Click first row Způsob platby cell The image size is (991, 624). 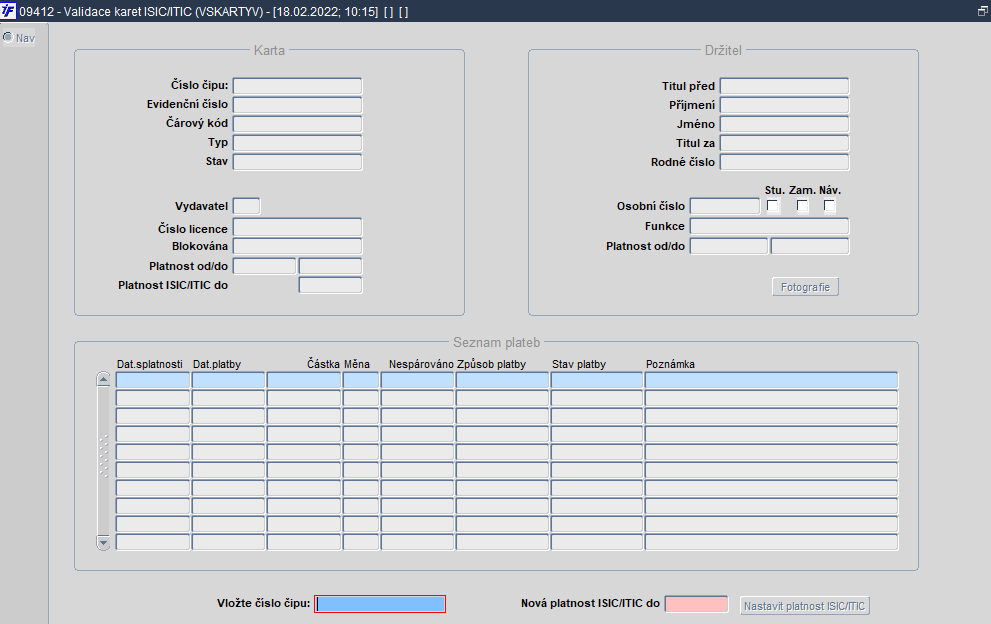[502, 380]
